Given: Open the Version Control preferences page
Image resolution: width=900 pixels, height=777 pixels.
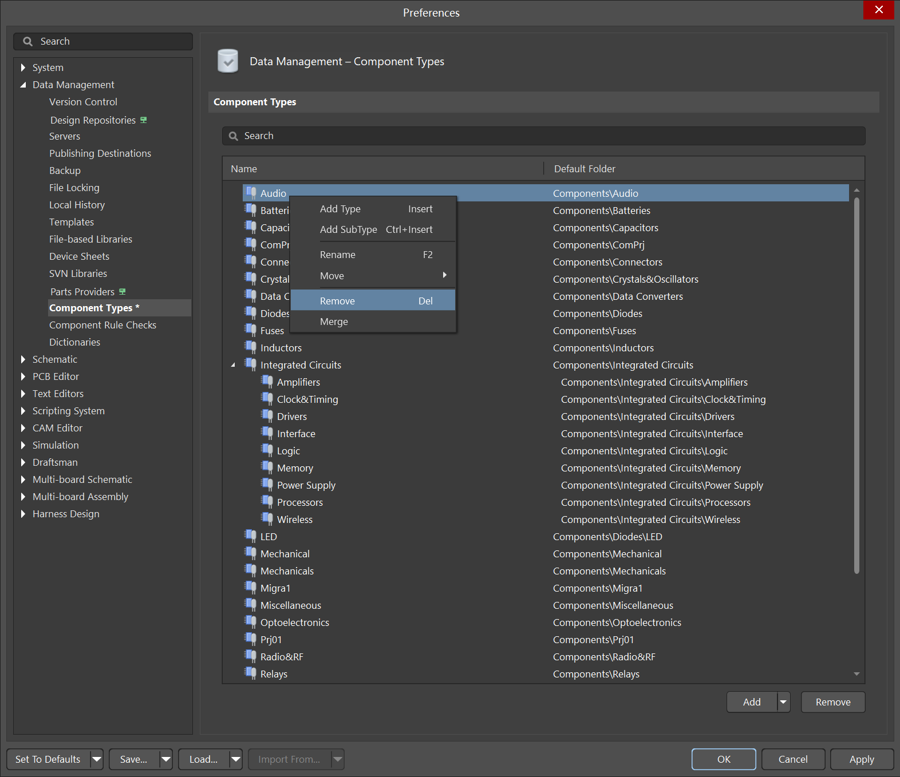Looking at the screenshot, I should 83,102.
